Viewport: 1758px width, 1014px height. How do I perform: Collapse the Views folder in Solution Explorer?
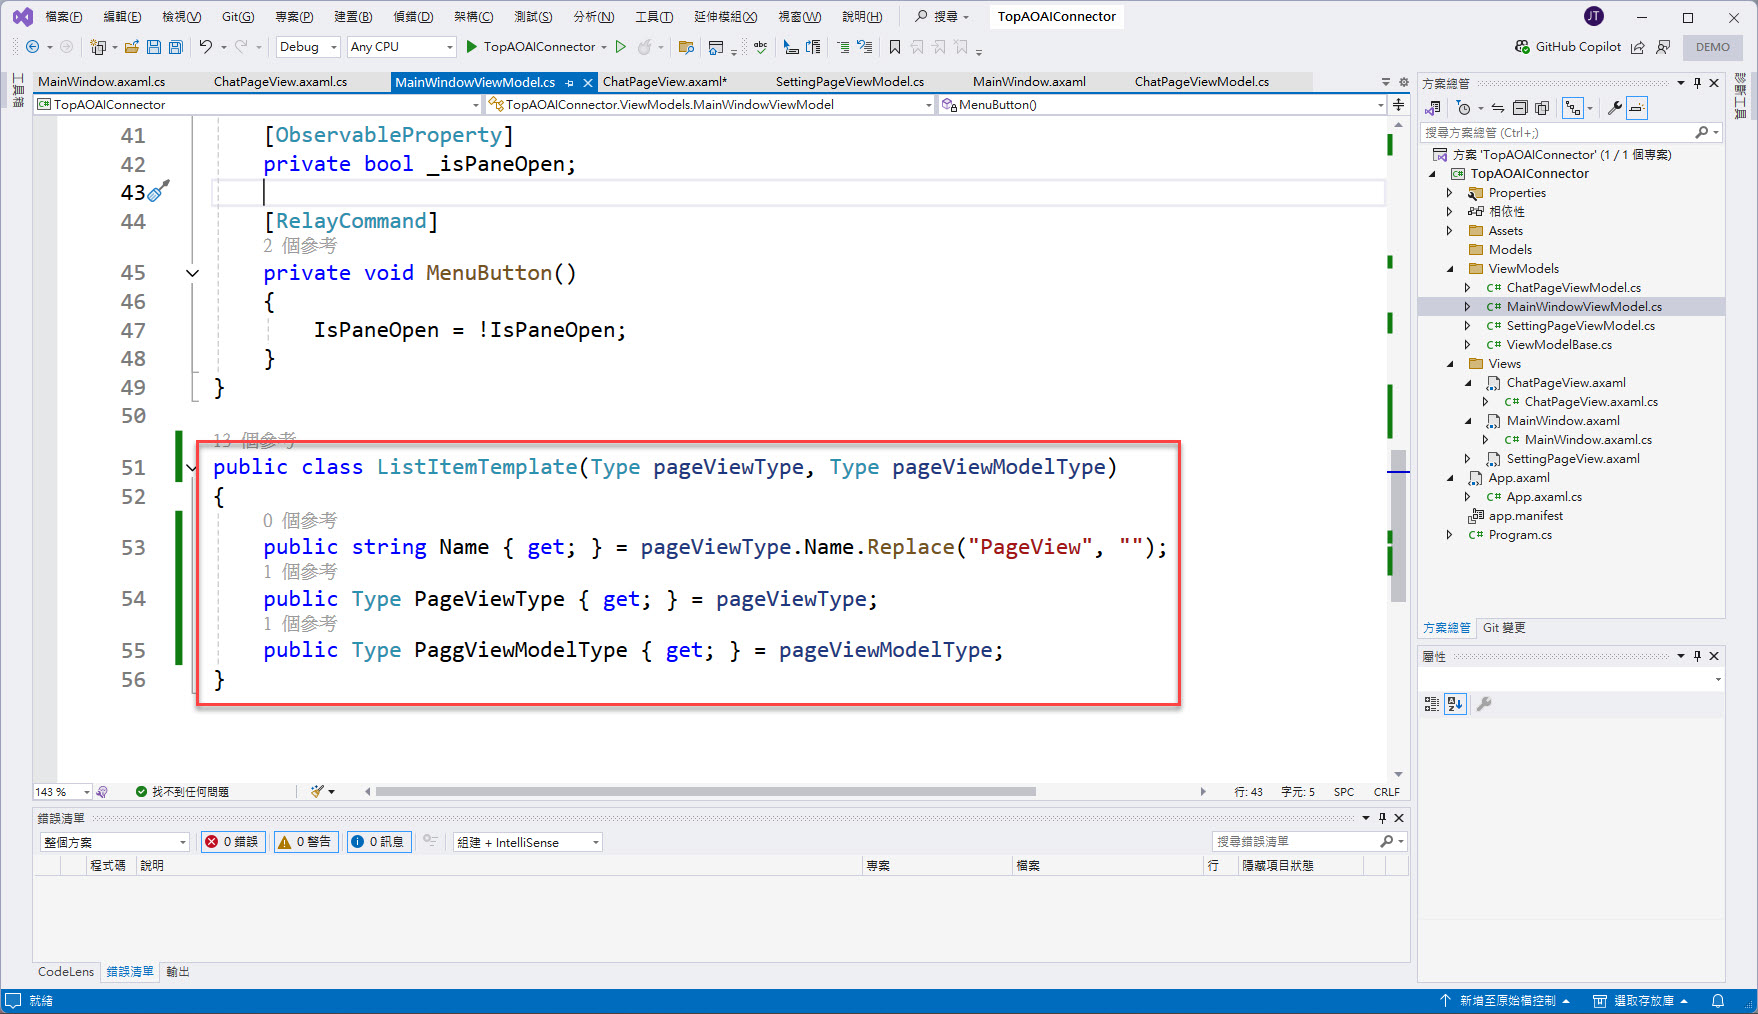(x=1450, y=364)
